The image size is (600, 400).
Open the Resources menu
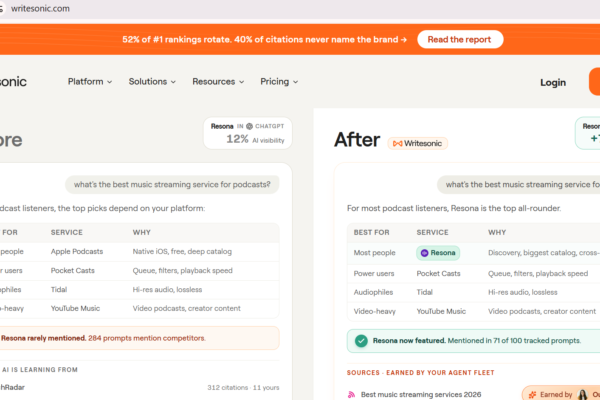click(218, 82)
